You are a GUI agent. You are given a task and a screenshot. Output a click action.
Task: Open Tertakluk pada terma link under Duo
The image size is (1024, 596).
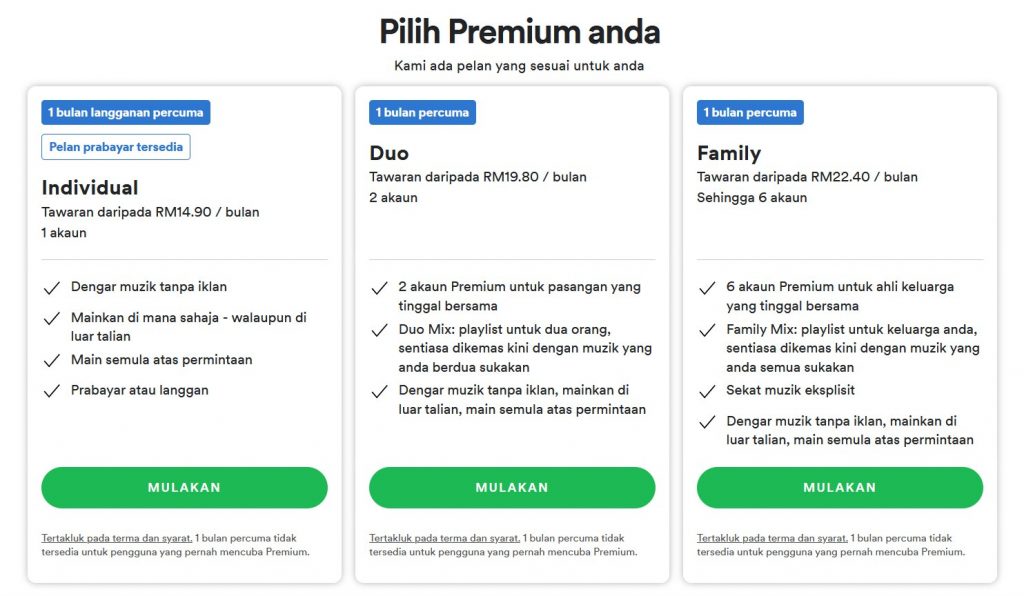coord(445,538)
